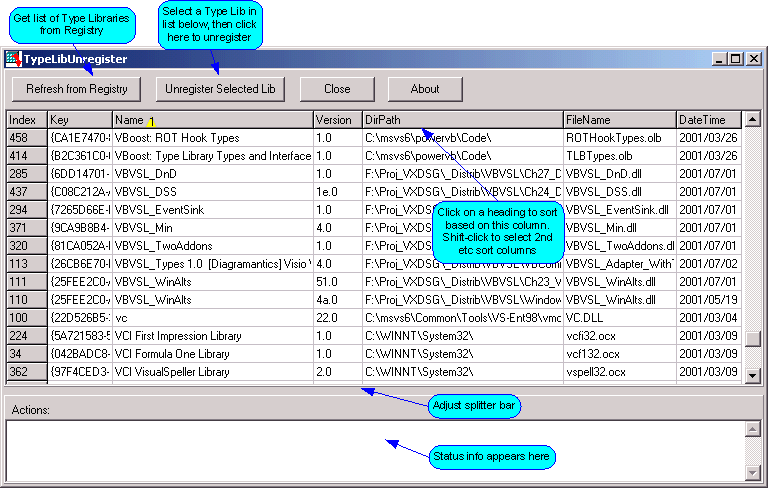768x488 pixels.
Task: Select row index 111
Action: click(27, 282)
